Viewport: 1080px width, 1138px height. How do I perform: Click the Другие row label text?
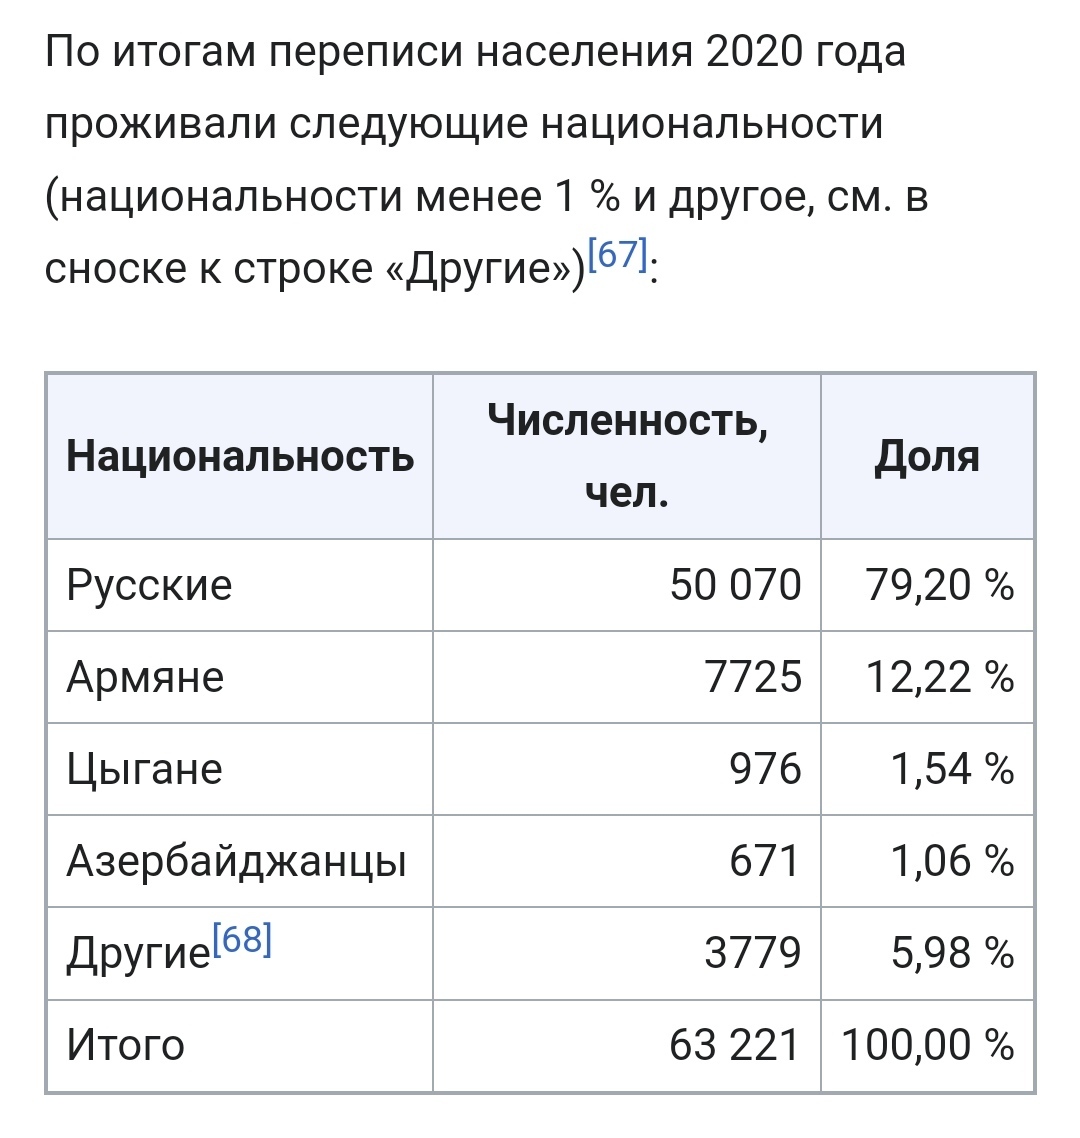[x=138, y=955]
